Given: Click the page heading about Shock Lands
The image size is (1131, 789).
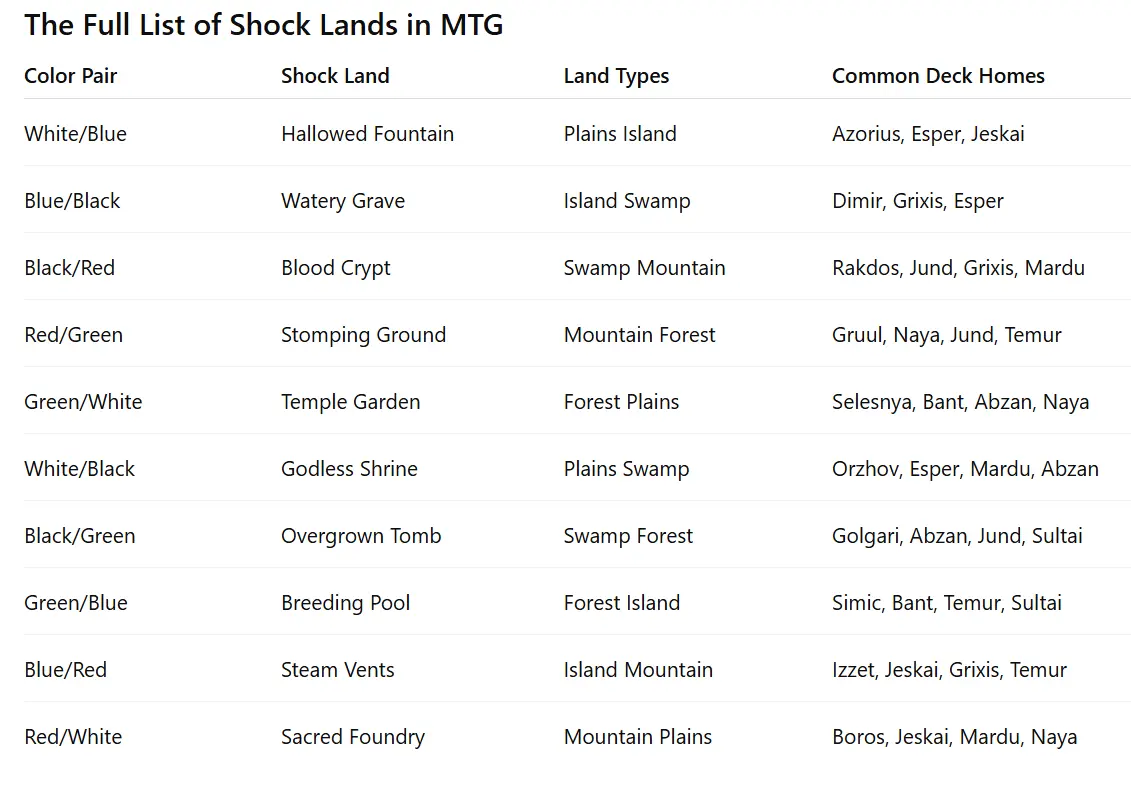Looking at the screenshot, I should 263,25.
